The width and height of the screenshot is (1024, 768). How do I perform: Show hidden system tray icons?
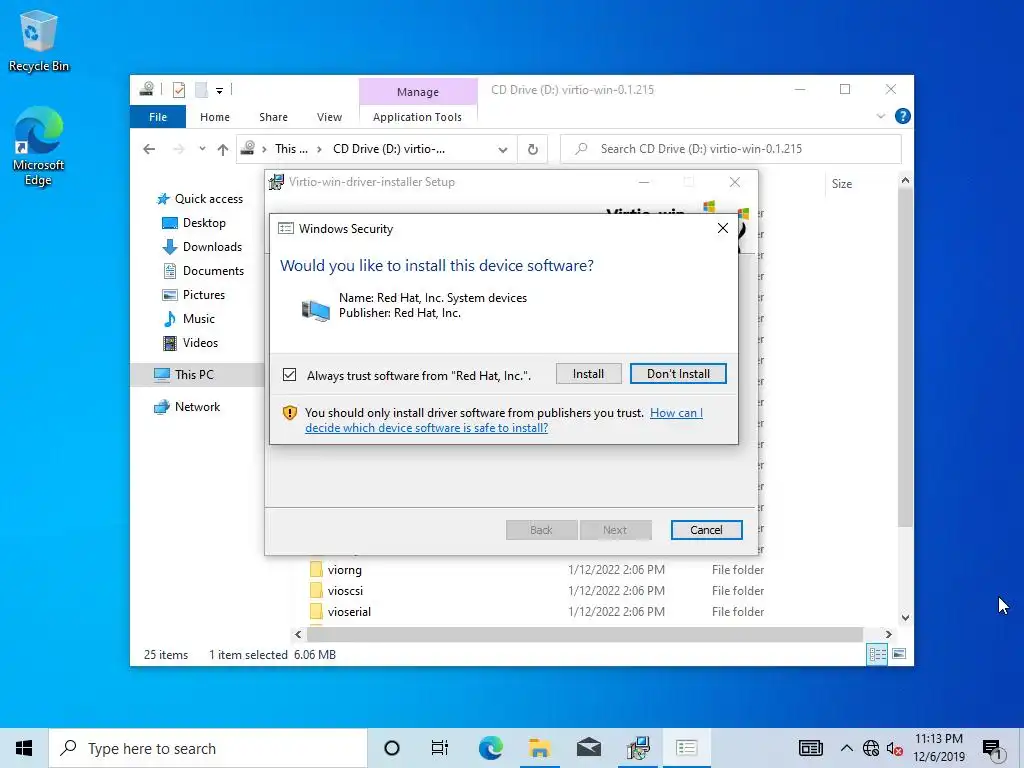[x=846, y=748]
